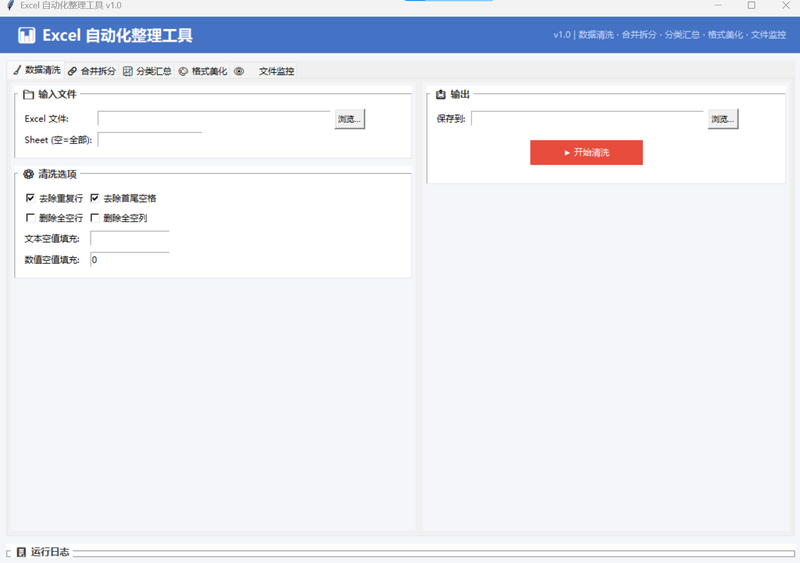Click the 清洗选项 section label
800x563 pixels.
point(57,174)
